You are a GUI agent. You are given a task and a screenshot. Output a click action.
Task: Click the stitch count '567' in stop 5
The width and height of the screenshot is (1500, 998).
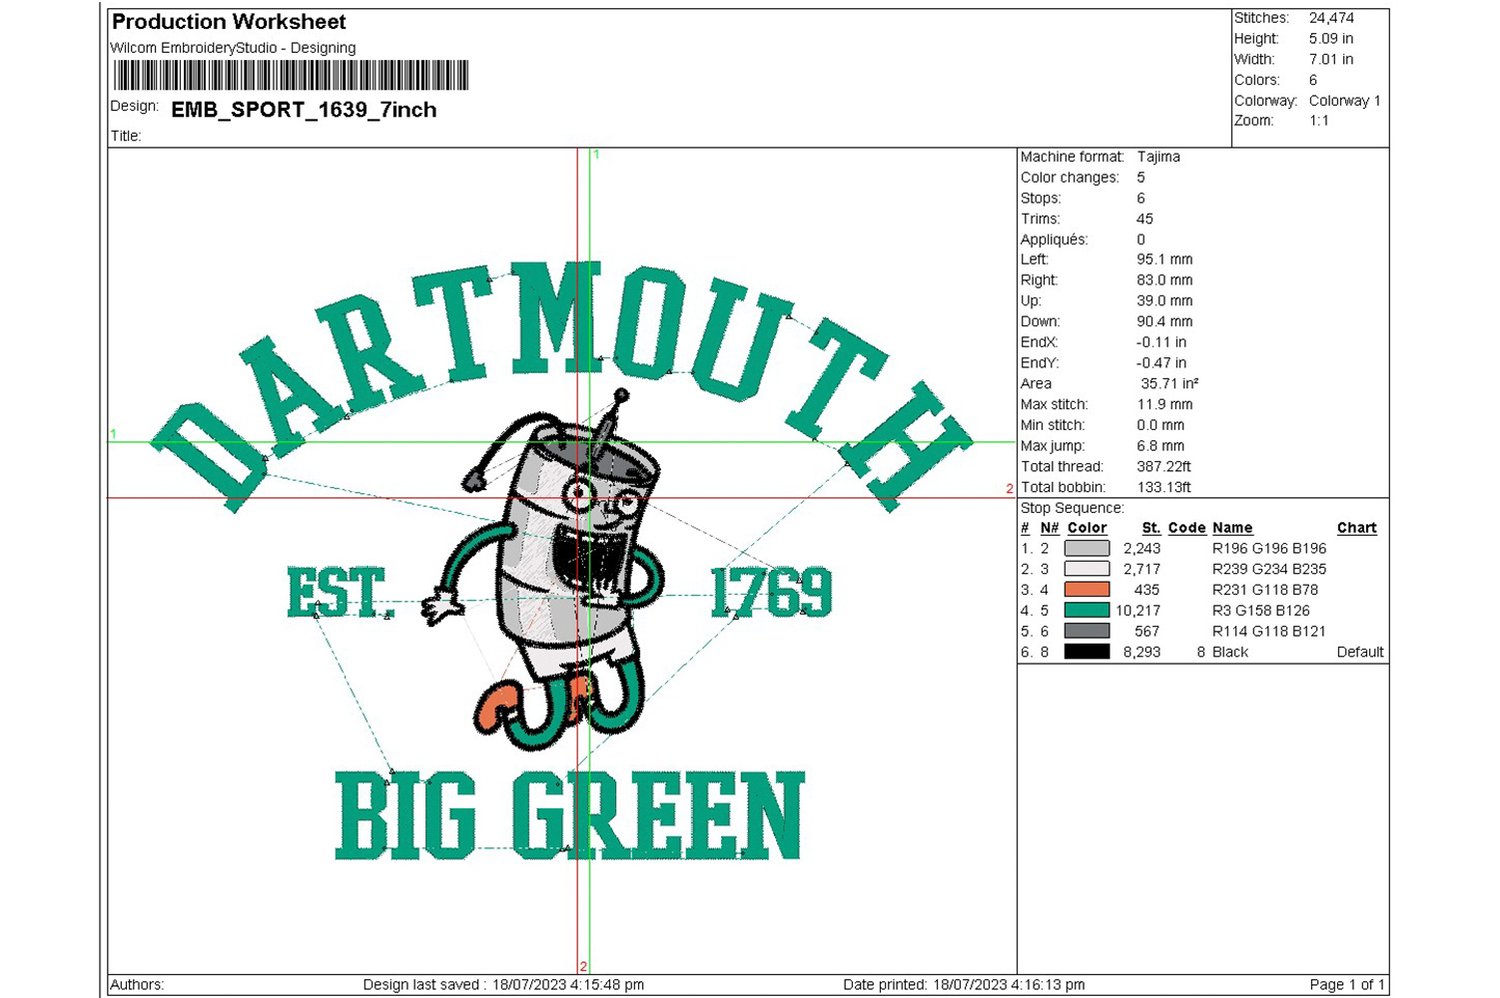tap(1147, 632)
